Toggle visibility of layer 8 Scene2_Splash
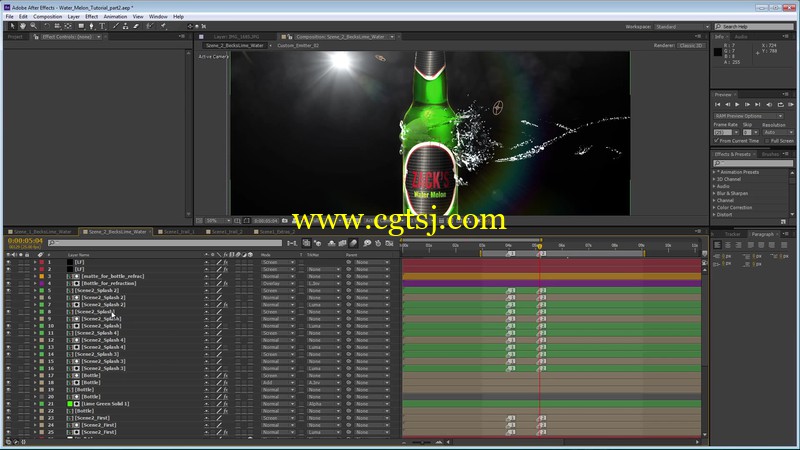The image size is (800, 450). (x=8, y=312)
